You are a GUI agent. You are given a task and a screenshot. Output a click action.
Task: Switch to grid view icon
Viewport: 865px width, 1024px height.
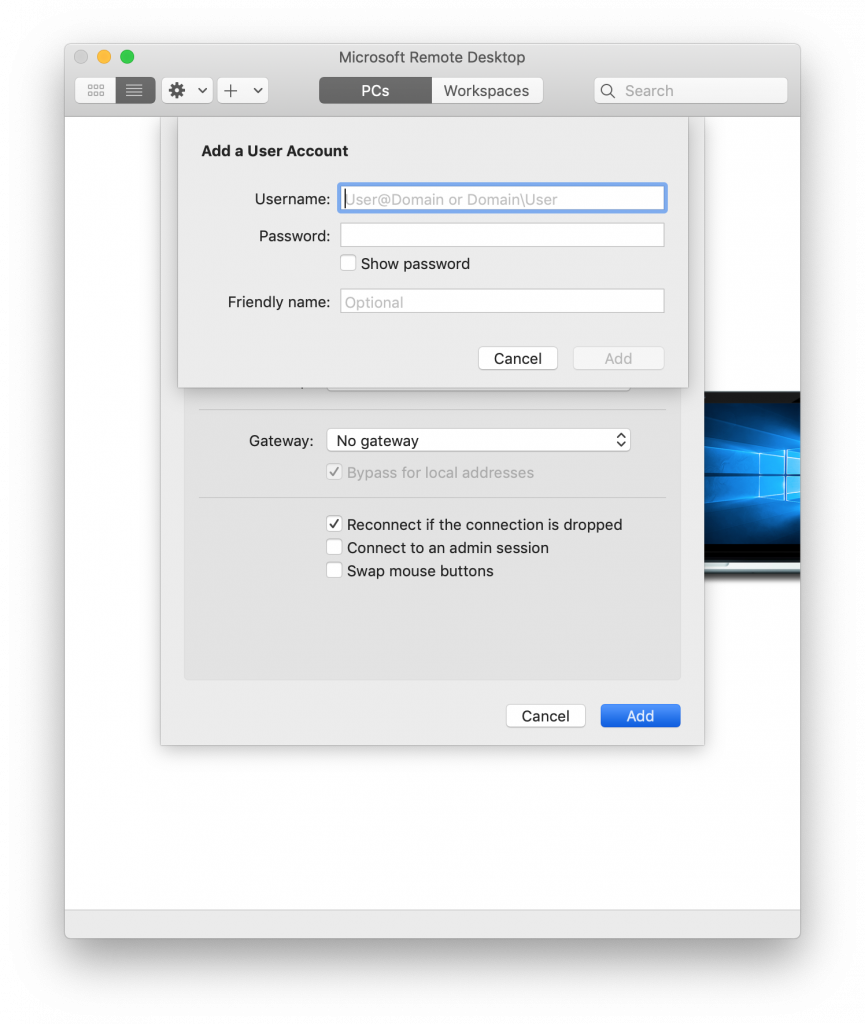coord(96,91)
